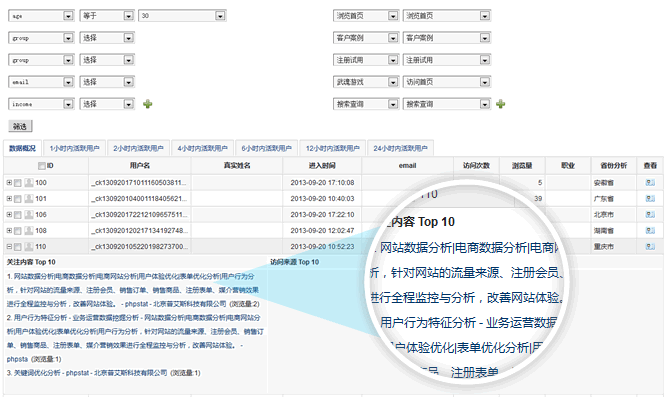Toggle select-all checkbox in ID header
The image size is (666, 397).
tap(42, 166)
